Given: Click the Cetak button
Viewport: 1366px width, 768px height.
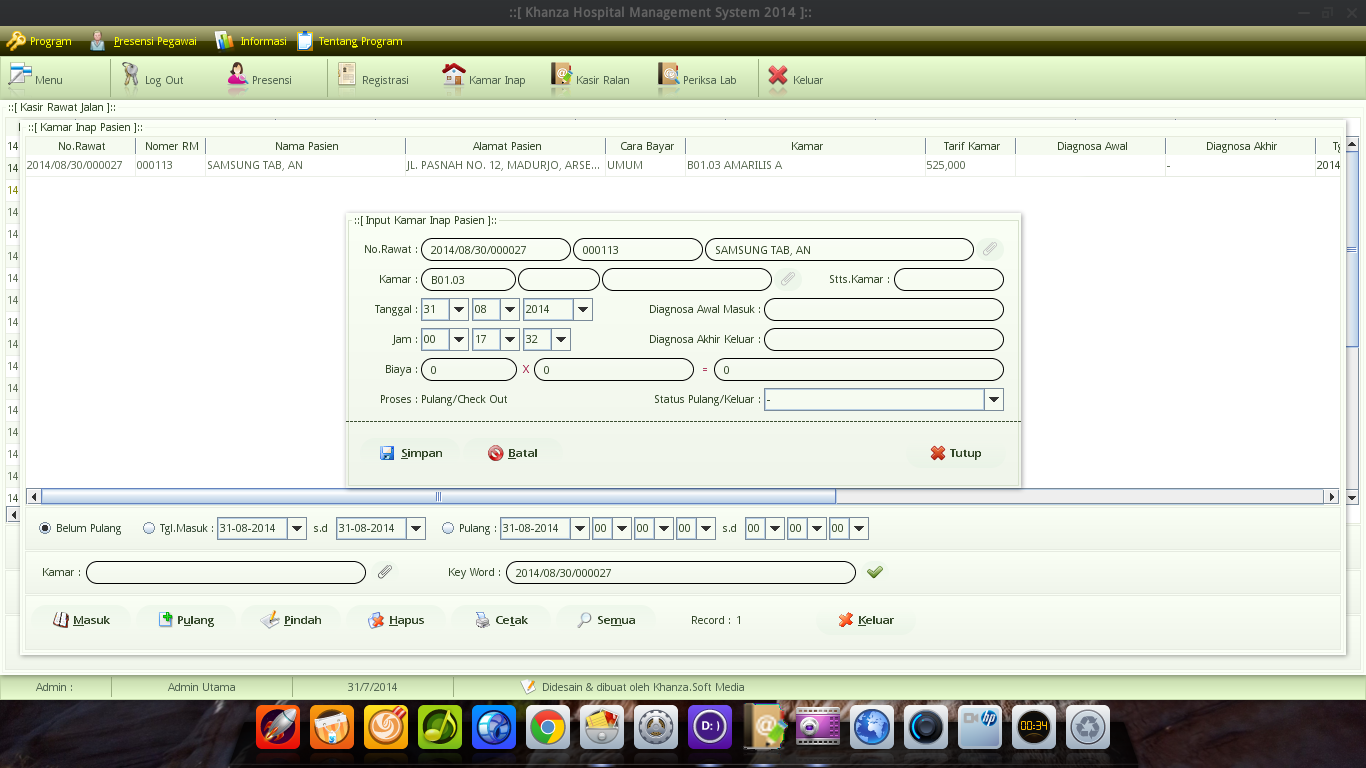Looking at the screenshot, I should click(500, 619).
